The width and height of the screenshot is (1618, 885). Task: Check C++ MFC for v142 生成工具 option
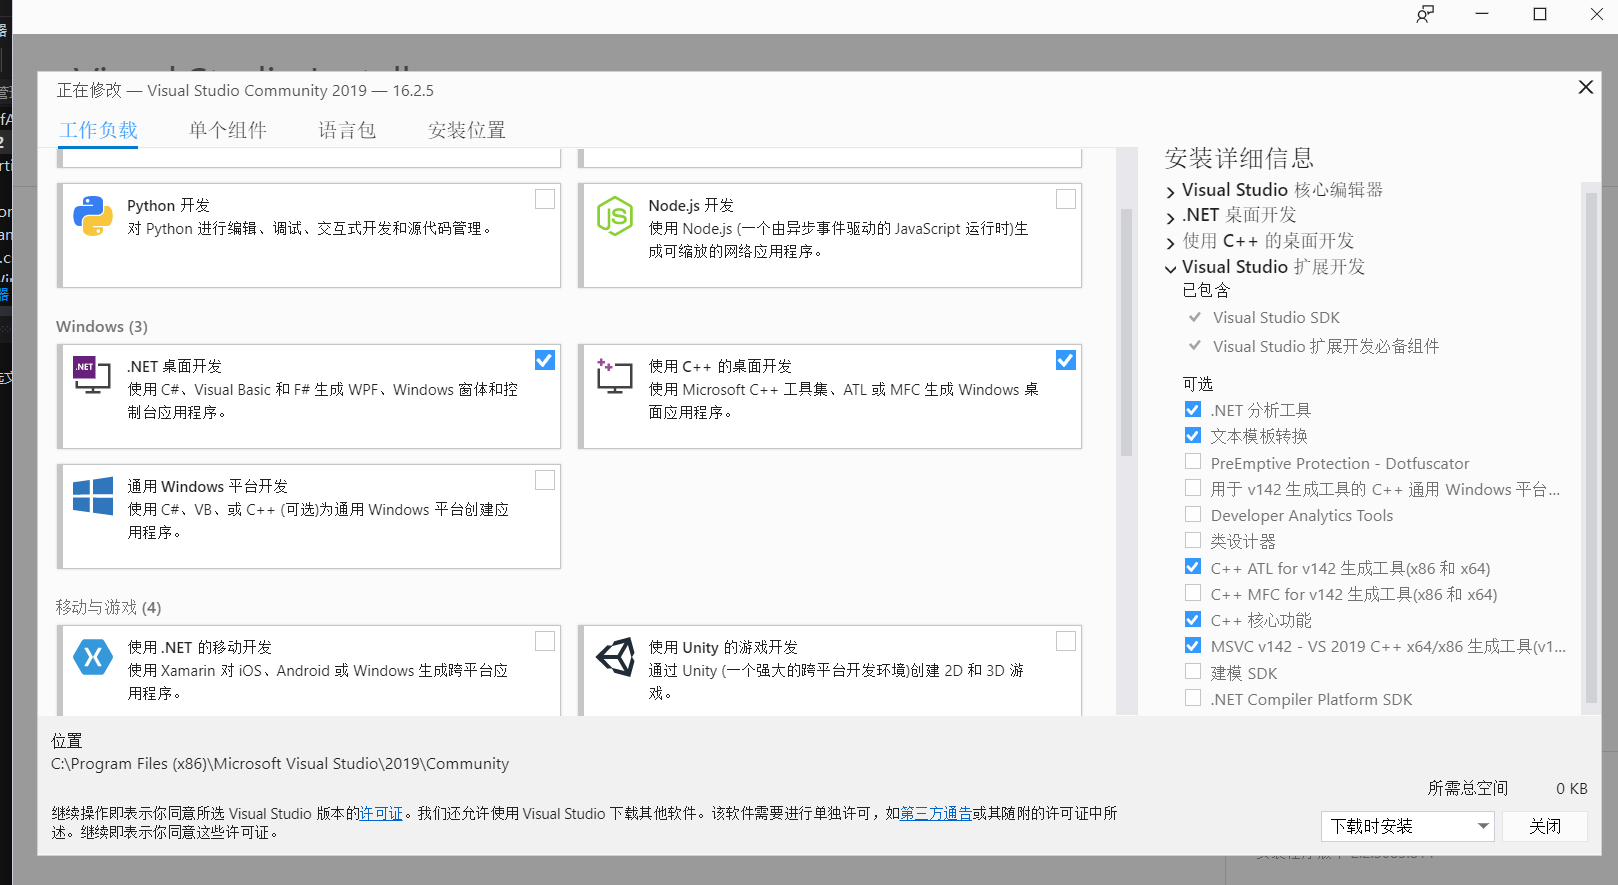(x=1193, y=593)
